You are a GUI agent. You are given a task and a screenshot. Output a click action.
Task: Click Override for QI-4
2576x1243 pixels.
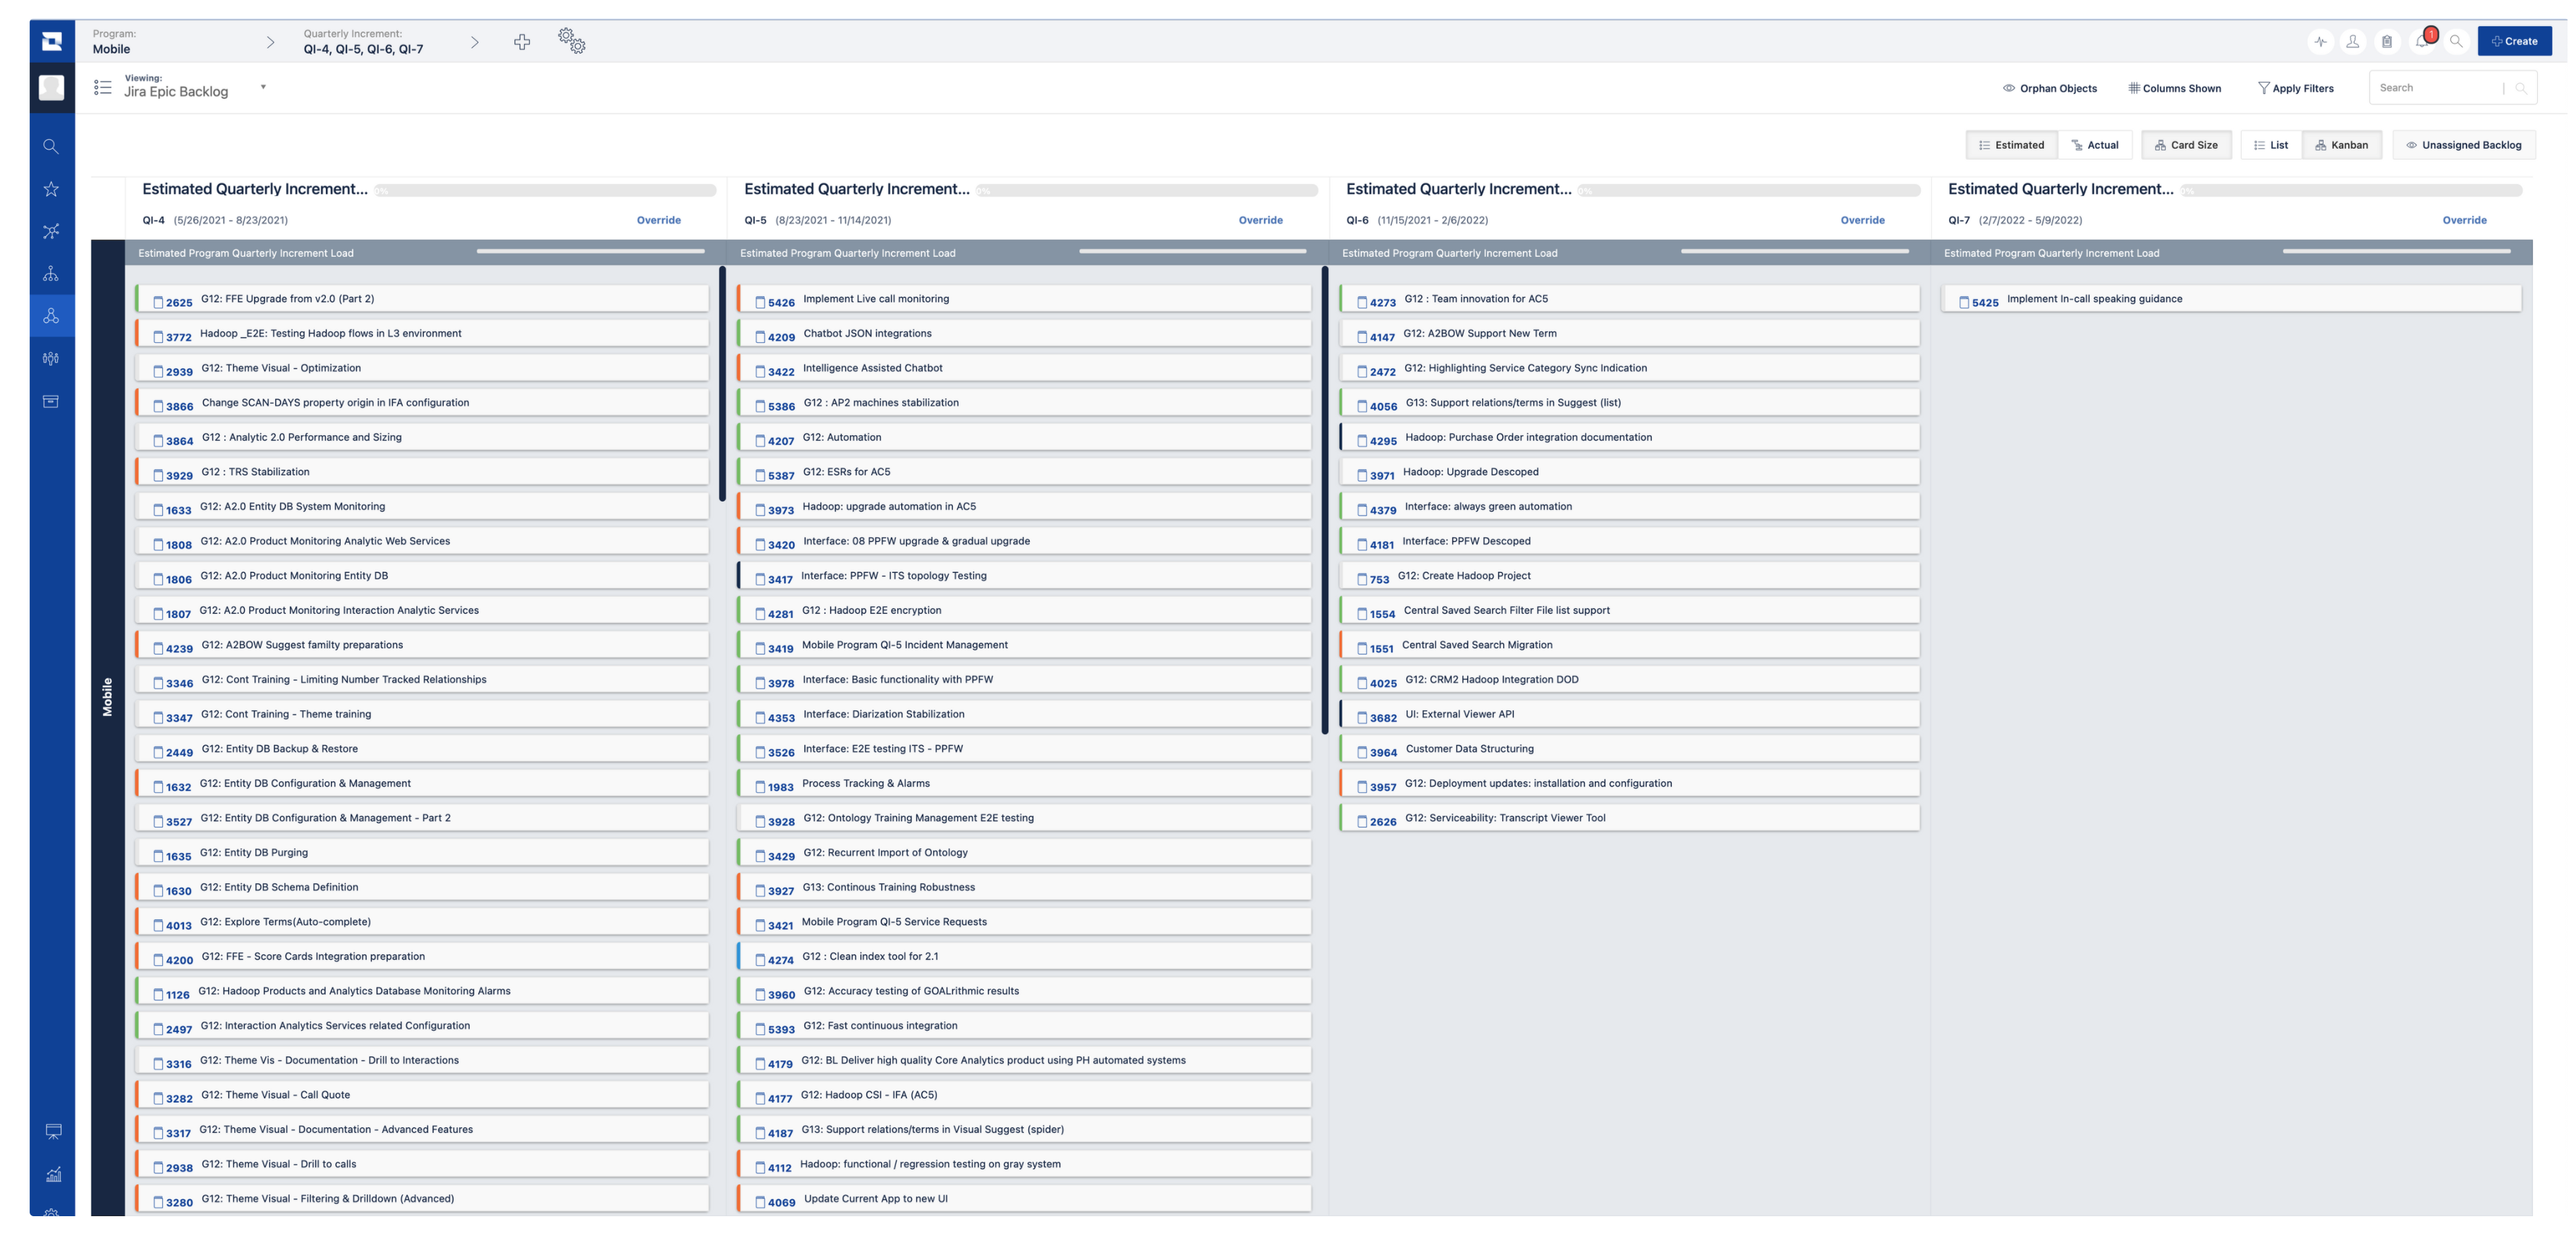659,220
